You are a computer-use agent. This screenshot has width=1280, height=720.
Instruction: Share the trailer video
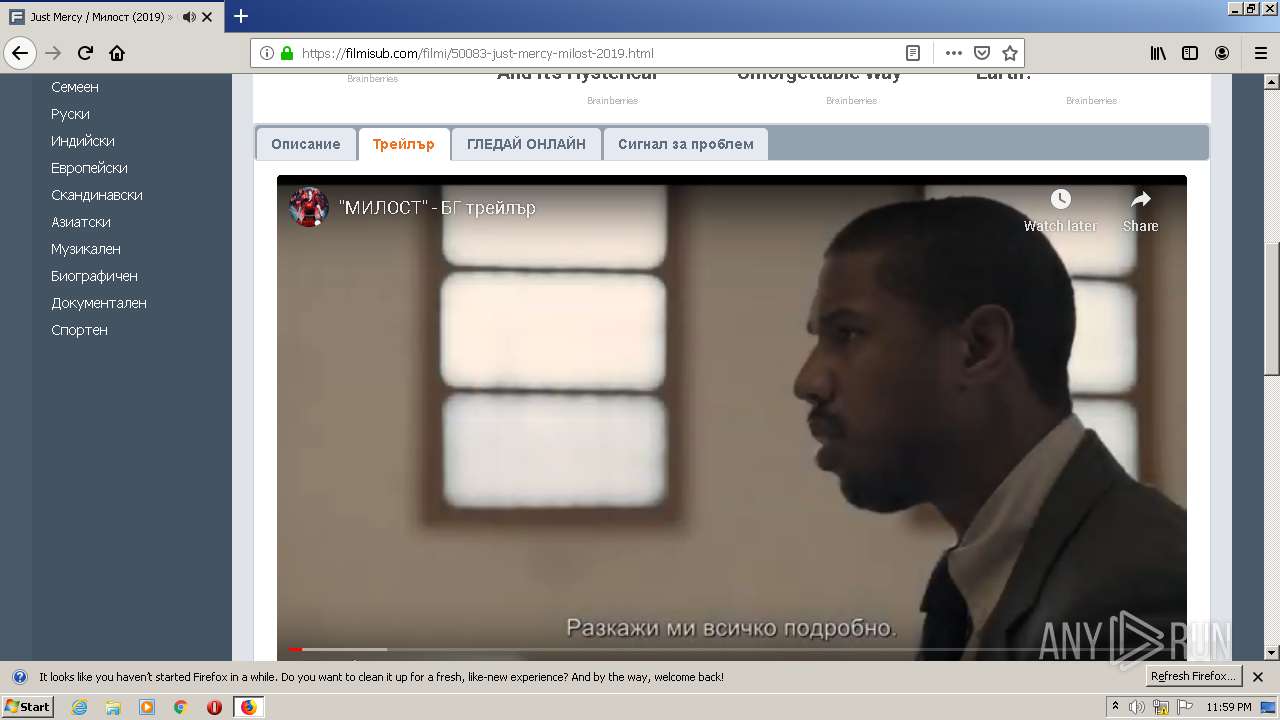1140,210
